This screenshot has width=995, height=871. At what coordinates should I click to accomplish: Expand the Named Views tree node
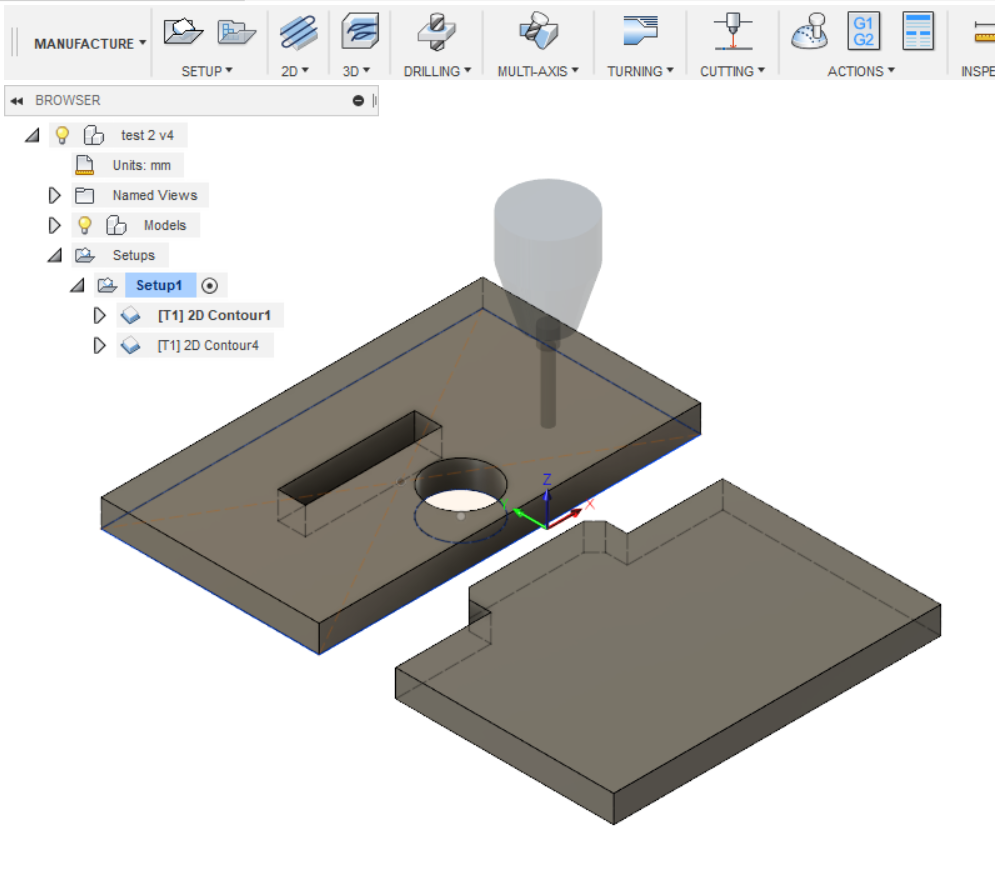pyautogui.click(x=55, y=195)
